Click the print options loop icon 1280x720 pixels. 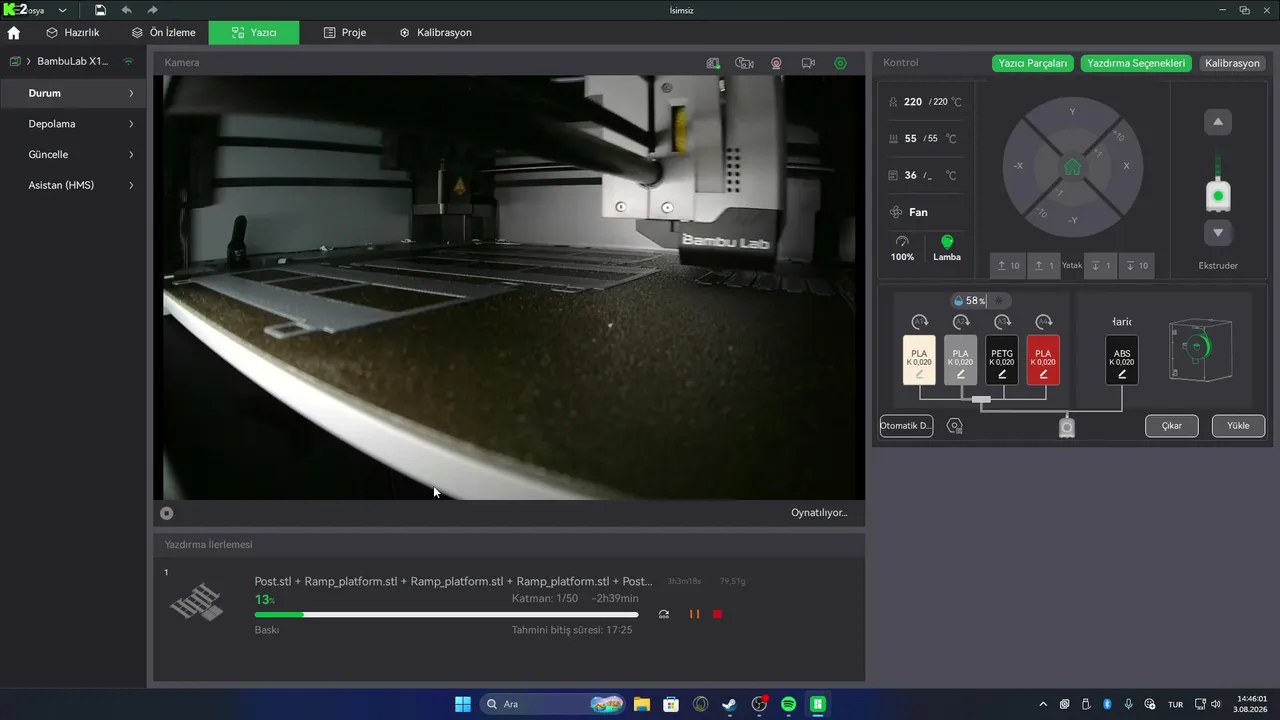664,614
